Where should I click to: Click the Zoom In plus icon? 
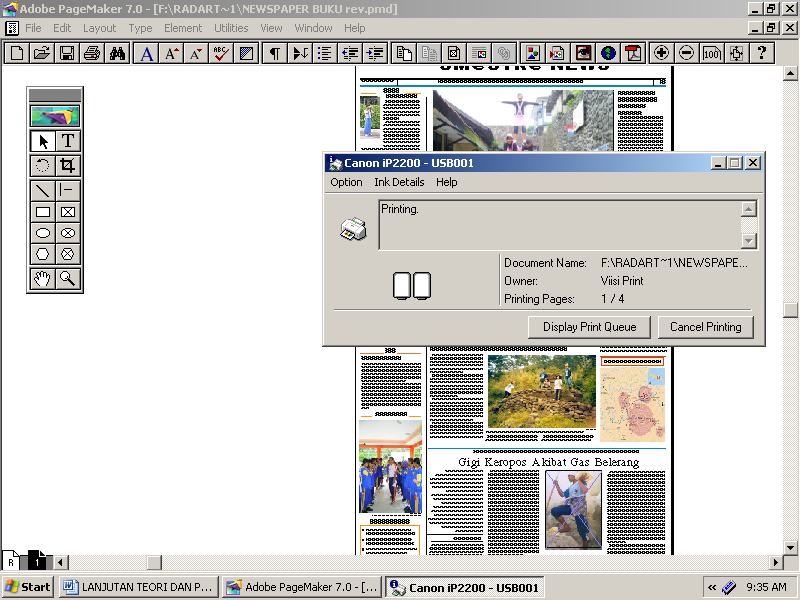(661, 53)
